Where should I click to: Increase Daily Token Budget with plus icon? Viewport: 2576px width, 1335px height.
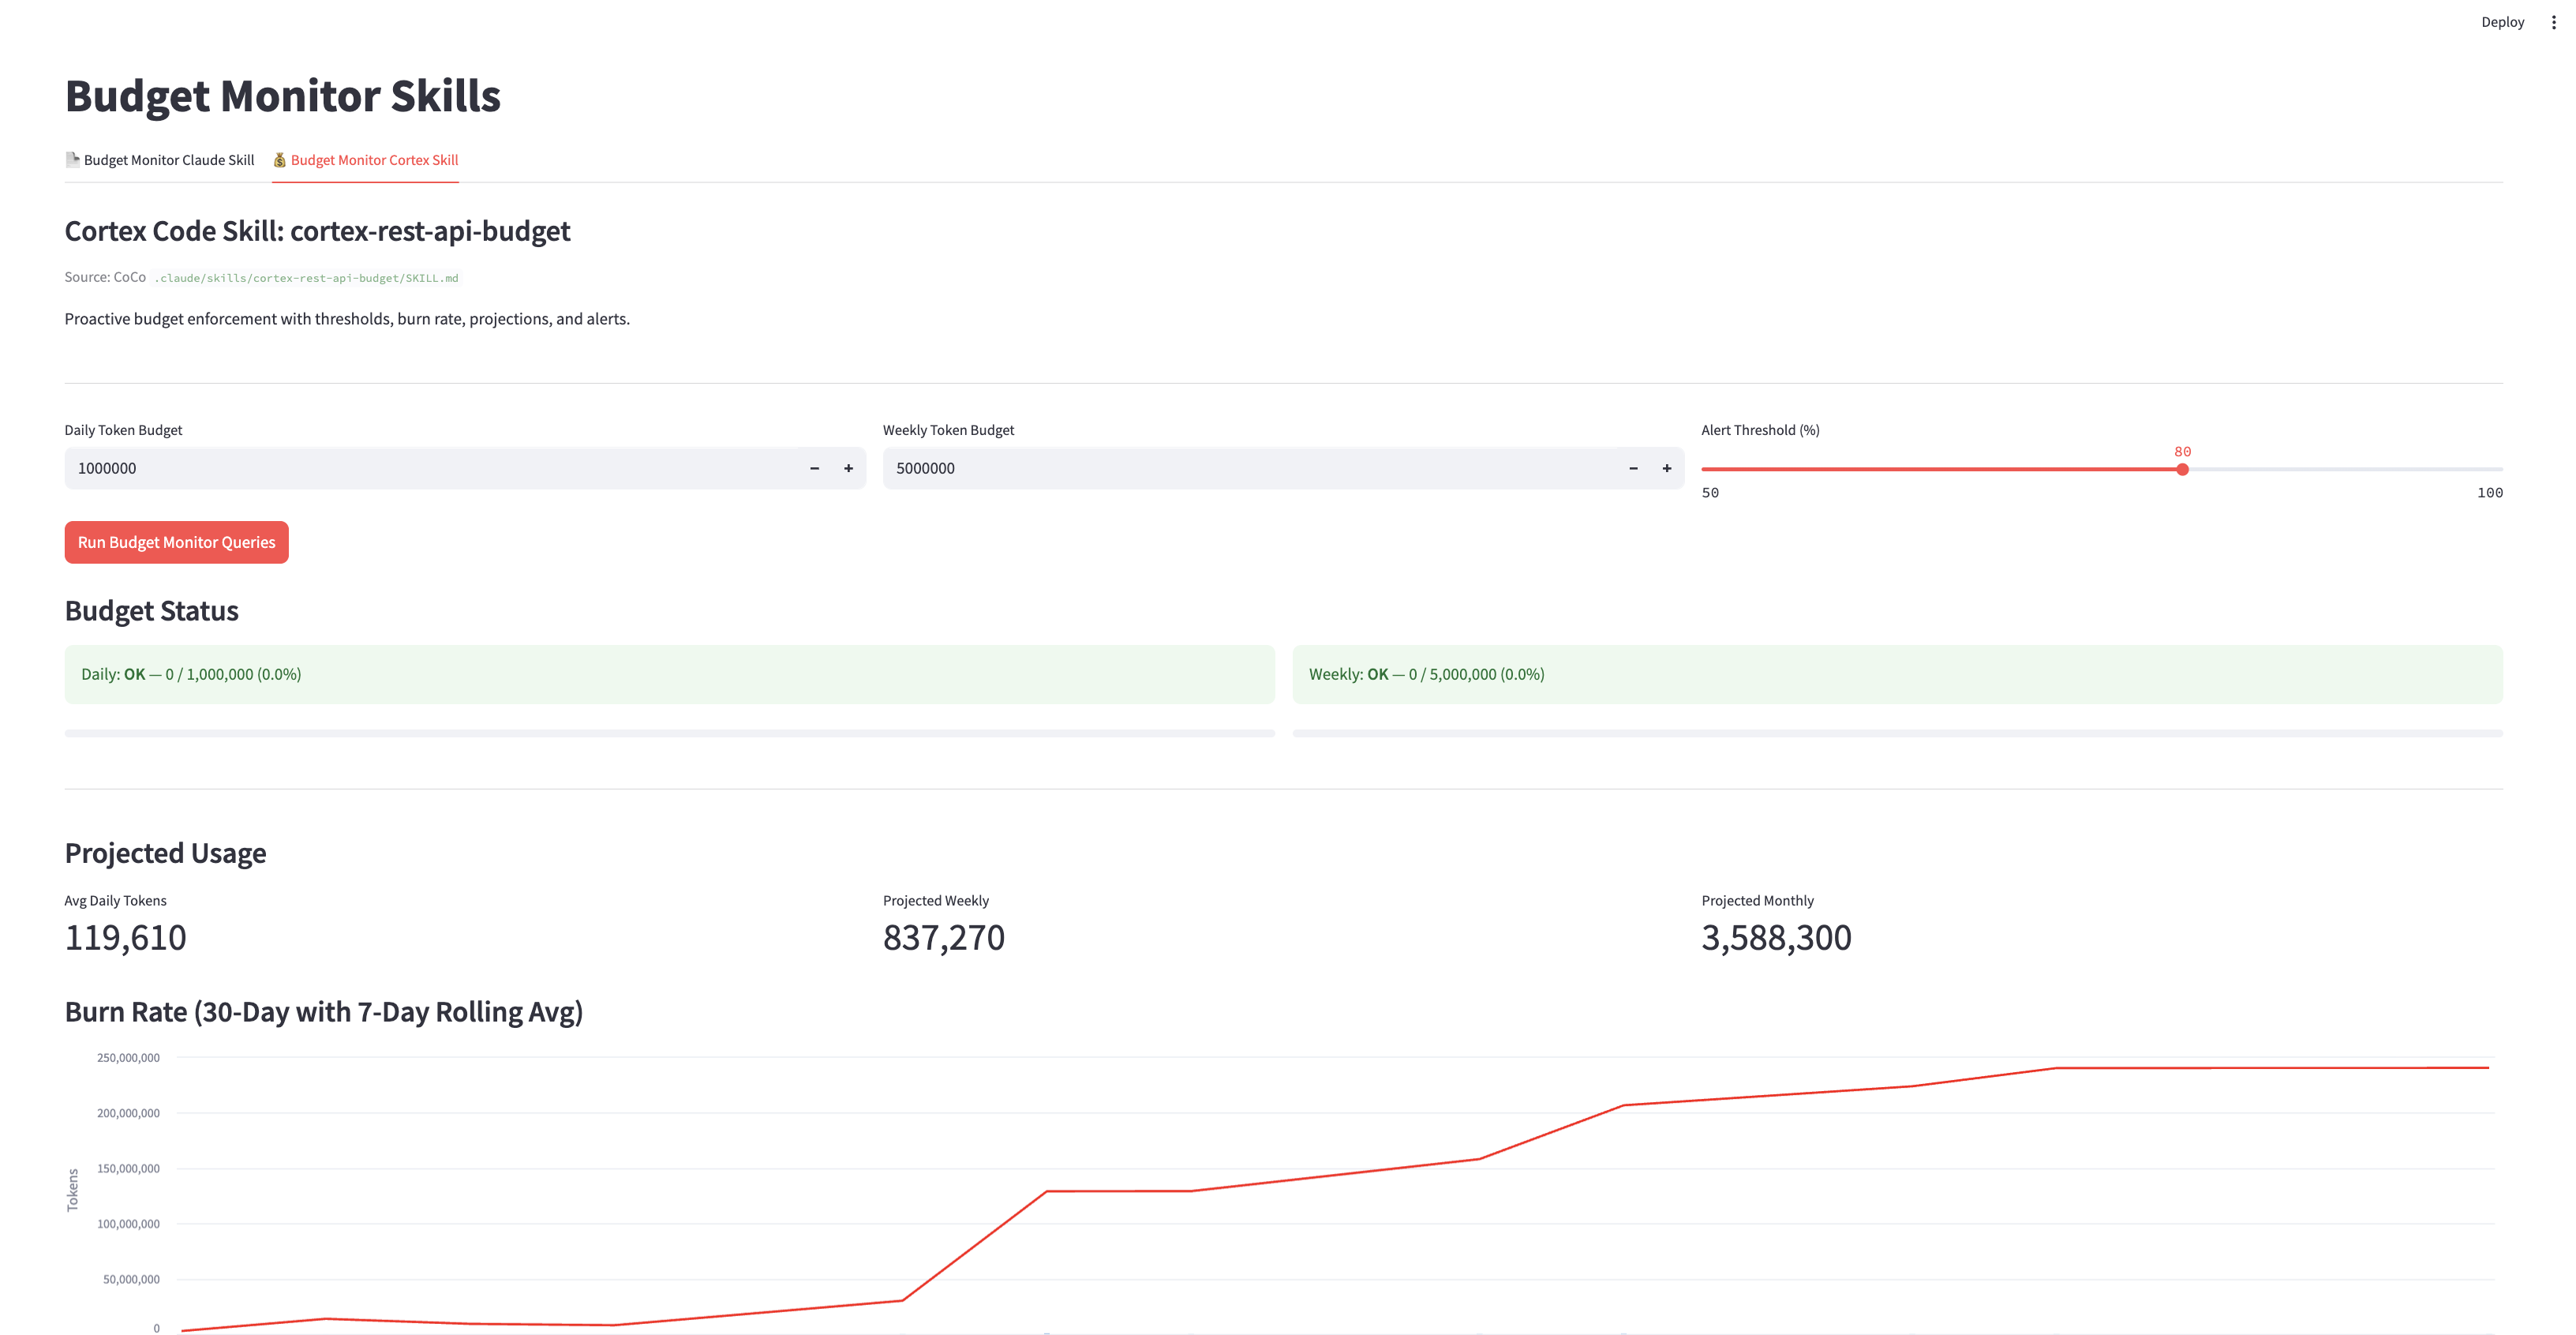click(848, 468)
